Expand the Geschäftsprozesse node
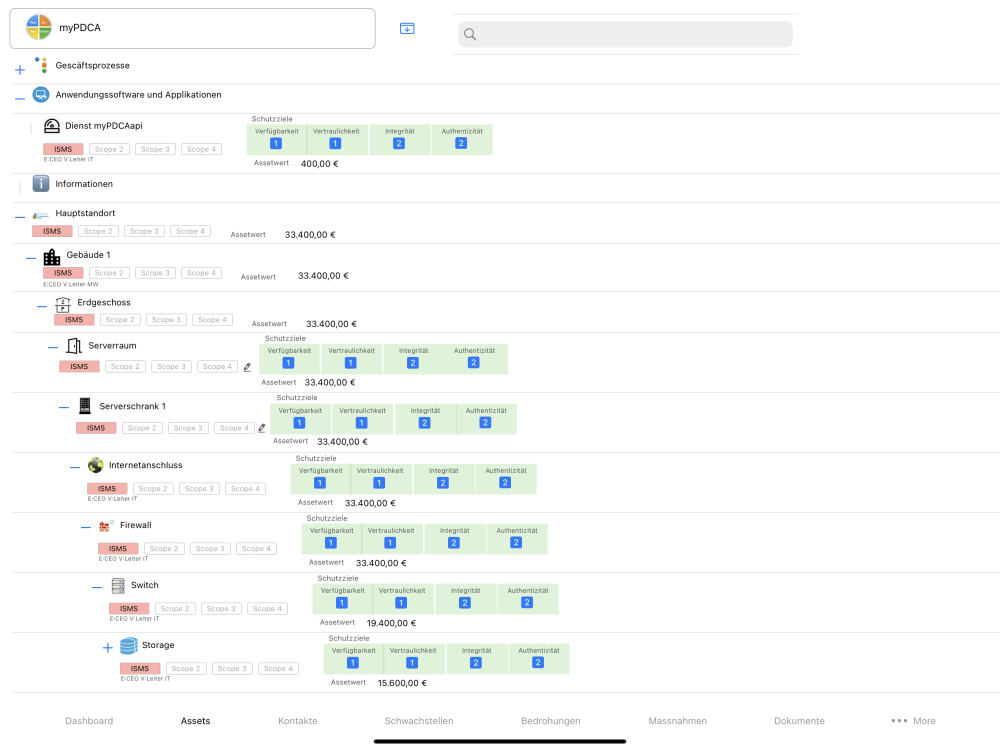The image size is (1000, 749). point(20,70)
